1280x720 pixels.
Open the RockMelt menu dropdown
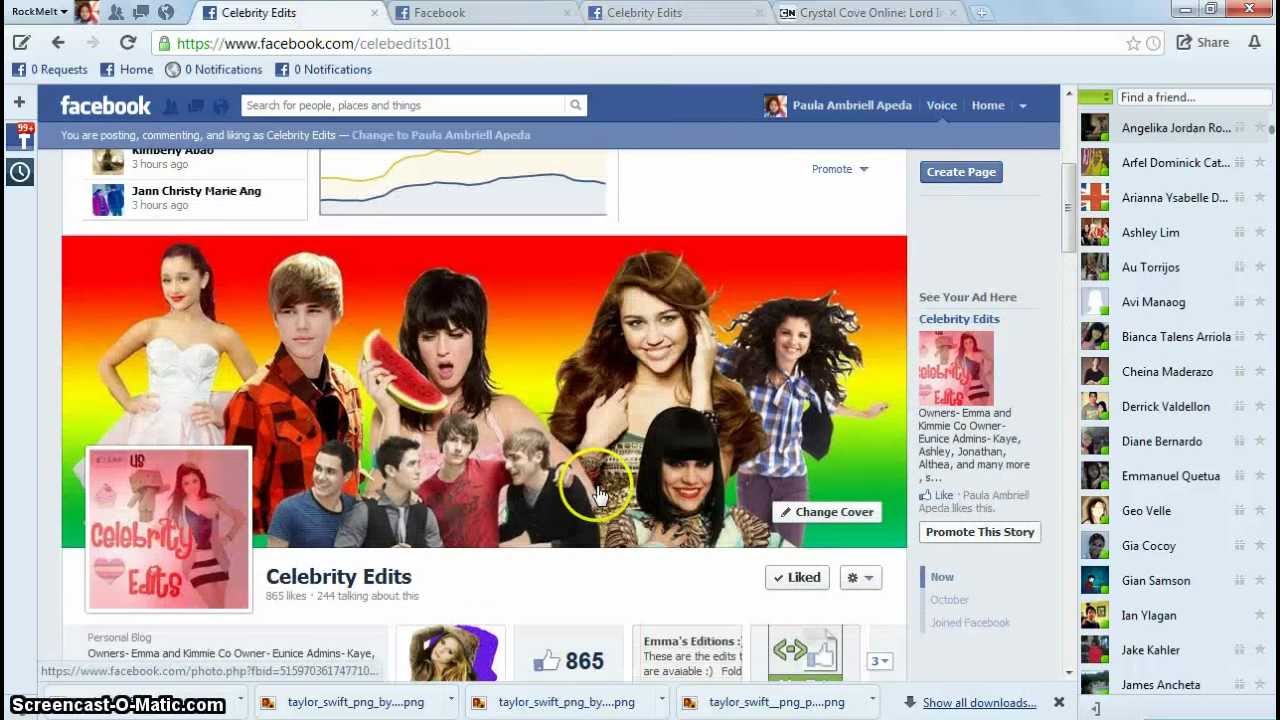(x=40, y=12)
